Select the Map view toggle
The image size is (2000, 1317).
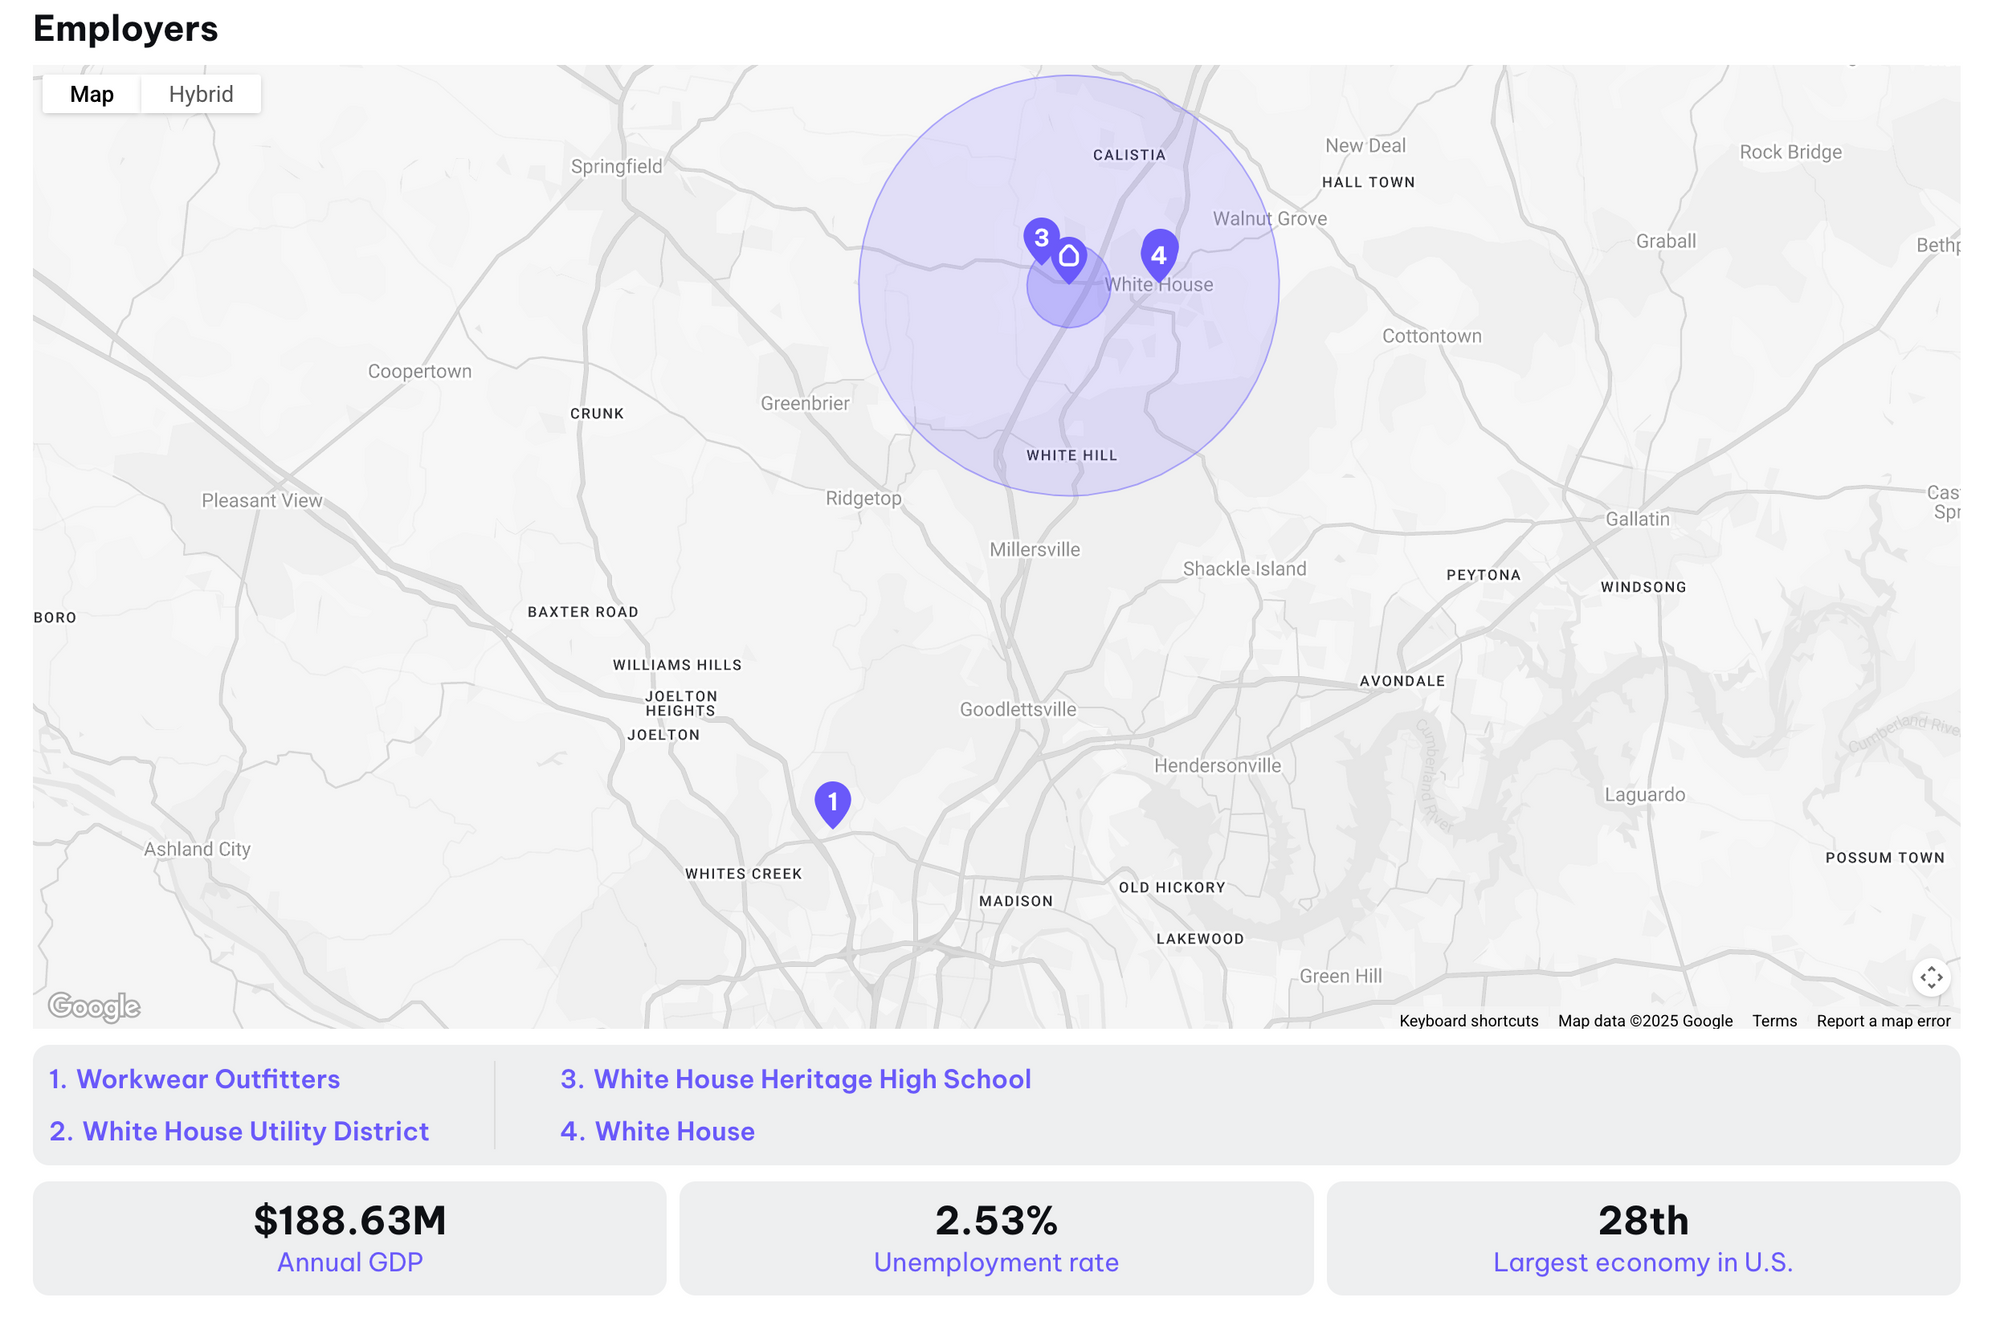92,94
